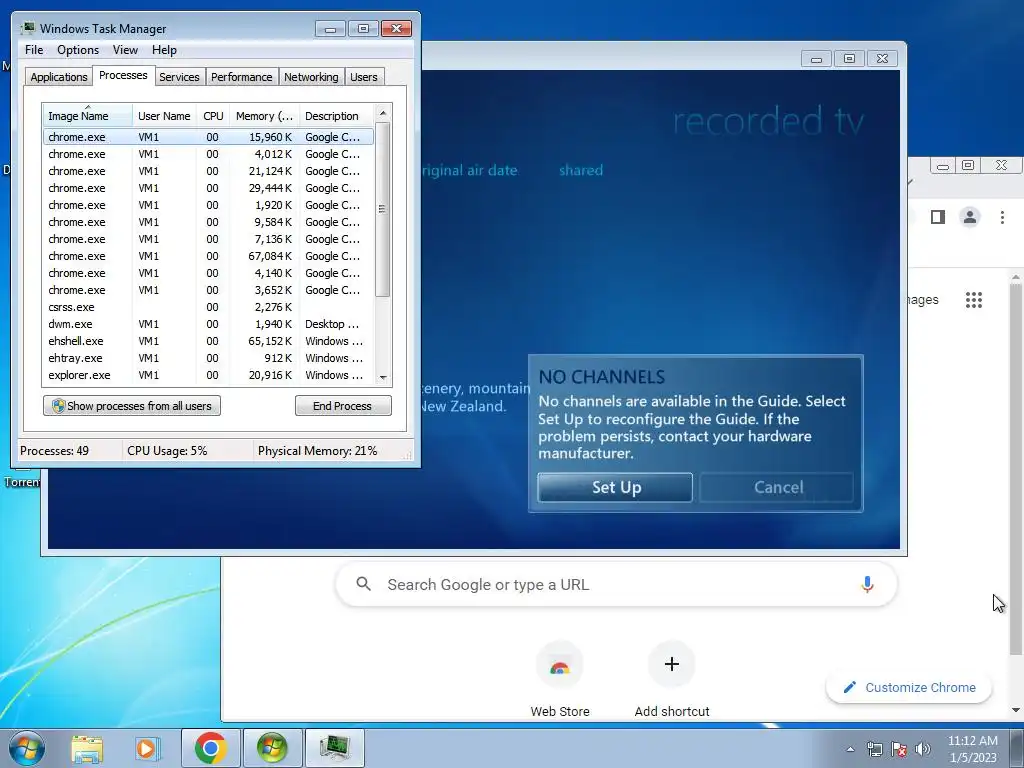Image resolution: width=1024 pixels, height=768 pixels.
Task: Select the explorer.exe process row
Action: (x=208, y=375)
